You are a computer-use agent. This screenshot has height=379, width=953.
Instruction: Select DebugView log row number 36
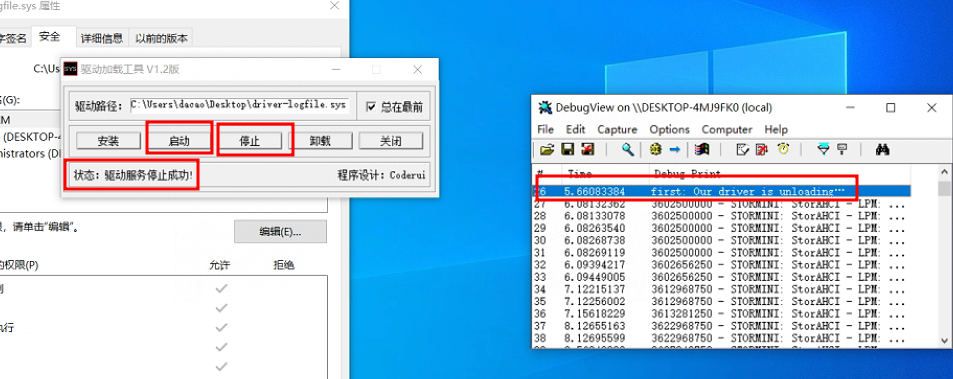coord(721,313)
